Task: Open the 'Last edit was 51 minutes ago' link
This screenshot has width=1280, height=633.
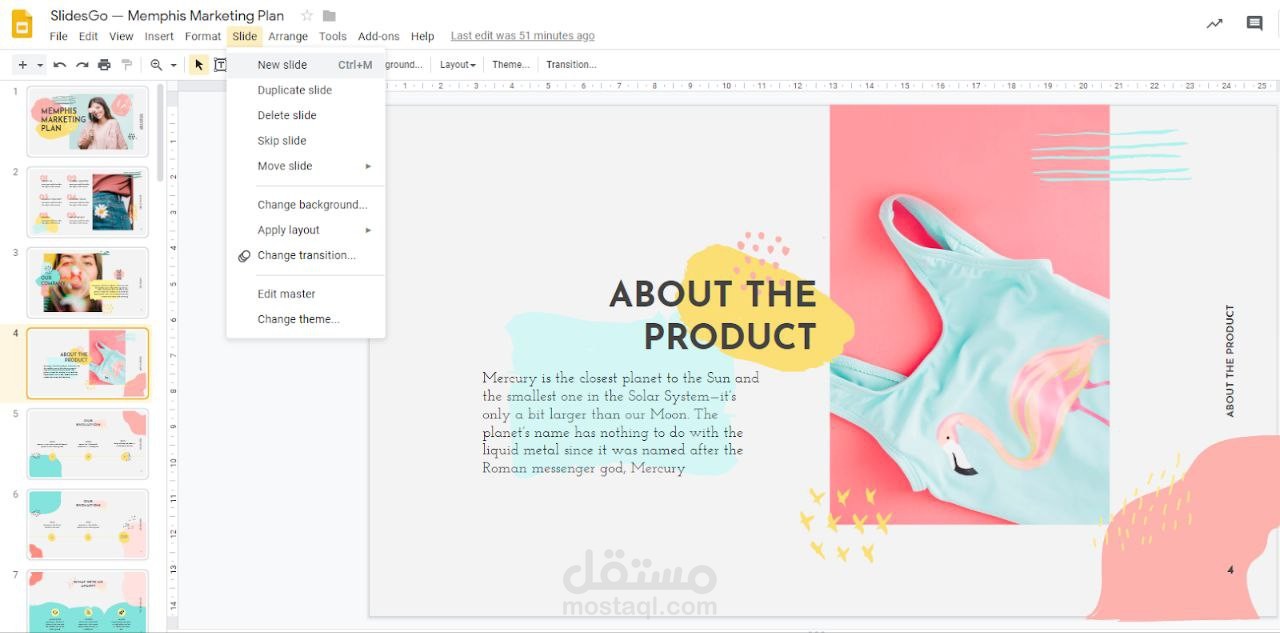Action: (x=522, y=36)
